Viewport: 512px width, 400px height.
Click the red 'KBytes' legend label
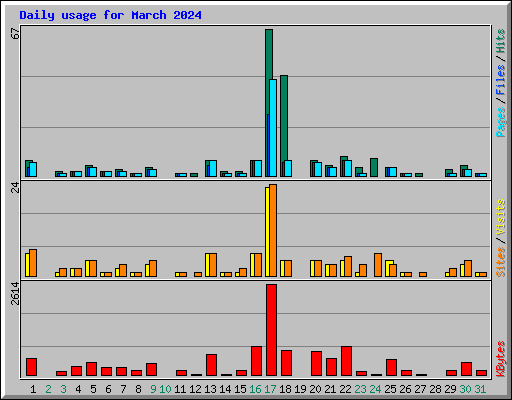tap(501, 359)
